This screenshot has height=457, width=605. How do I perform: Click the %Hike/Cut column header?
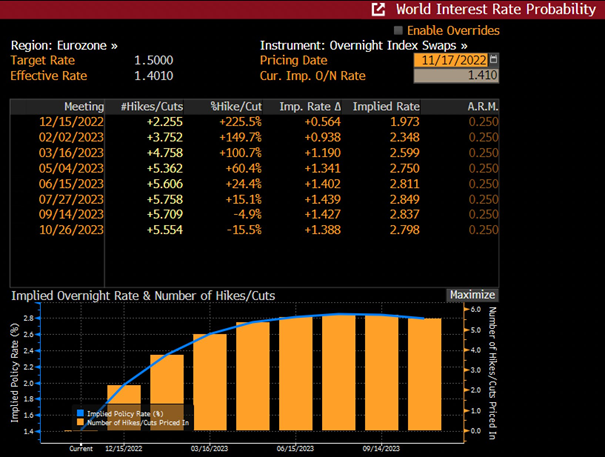[x=236, y=107]
